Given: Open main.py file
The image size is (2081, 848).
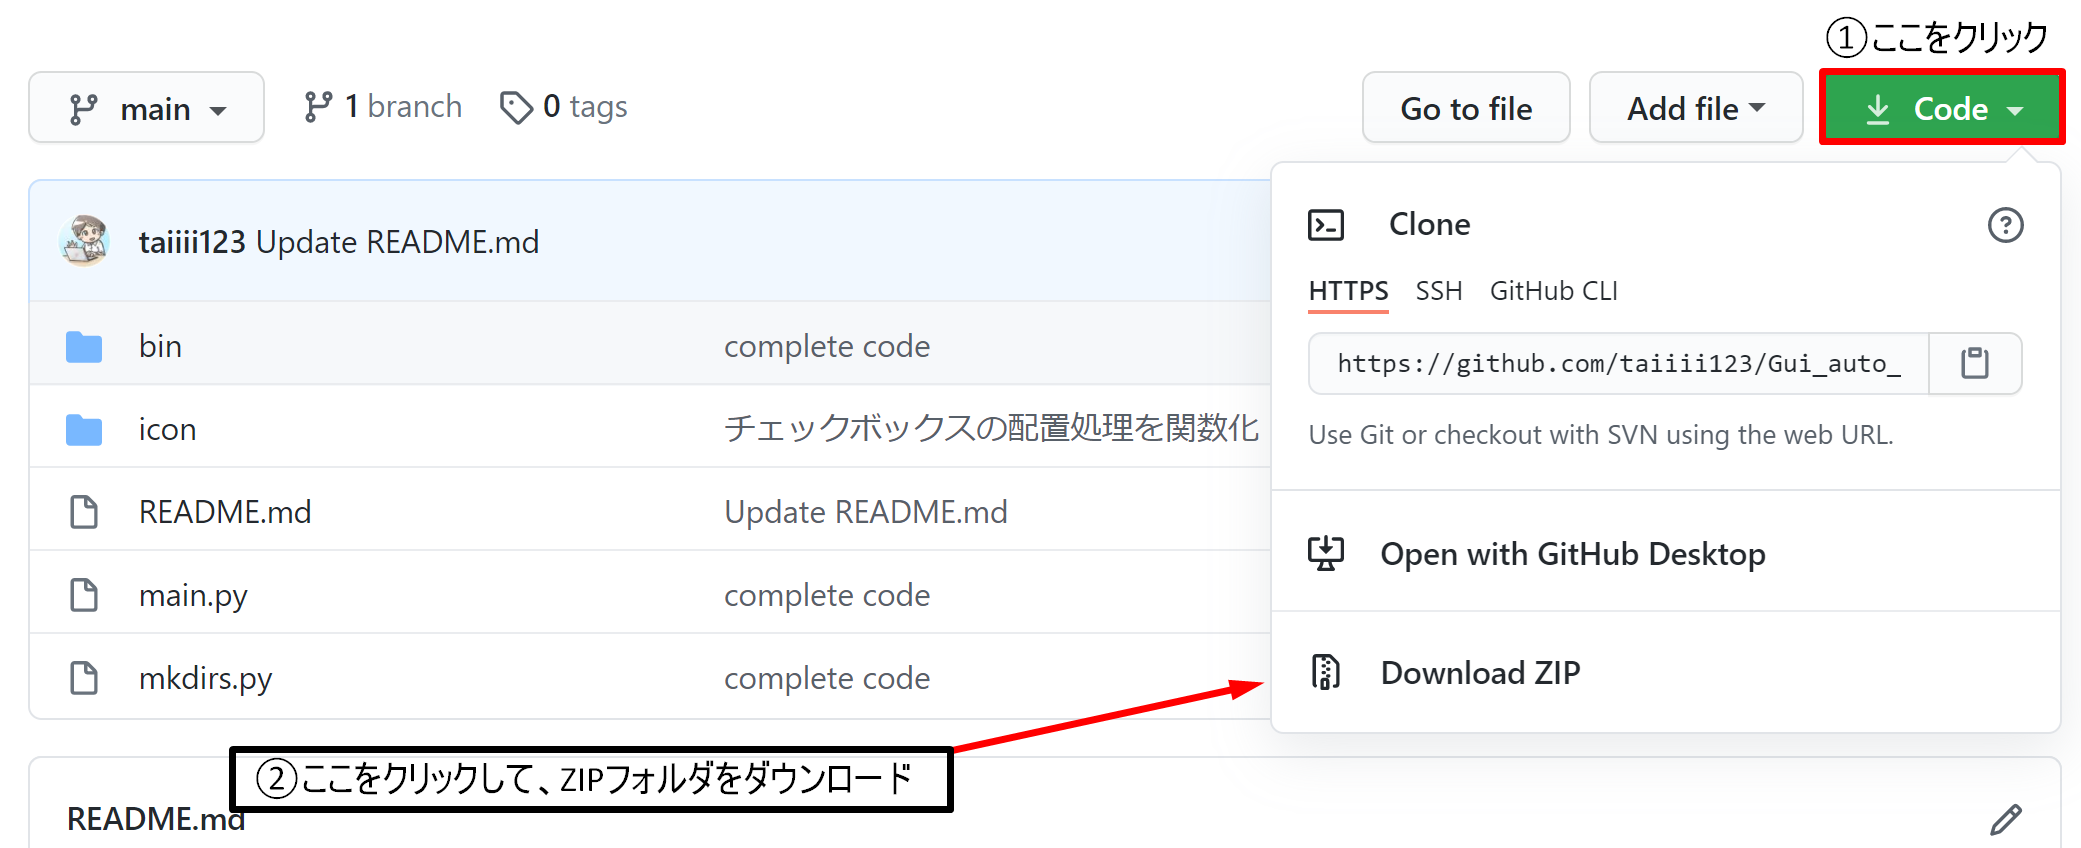Looking at the screenshot, I should 193,596.
